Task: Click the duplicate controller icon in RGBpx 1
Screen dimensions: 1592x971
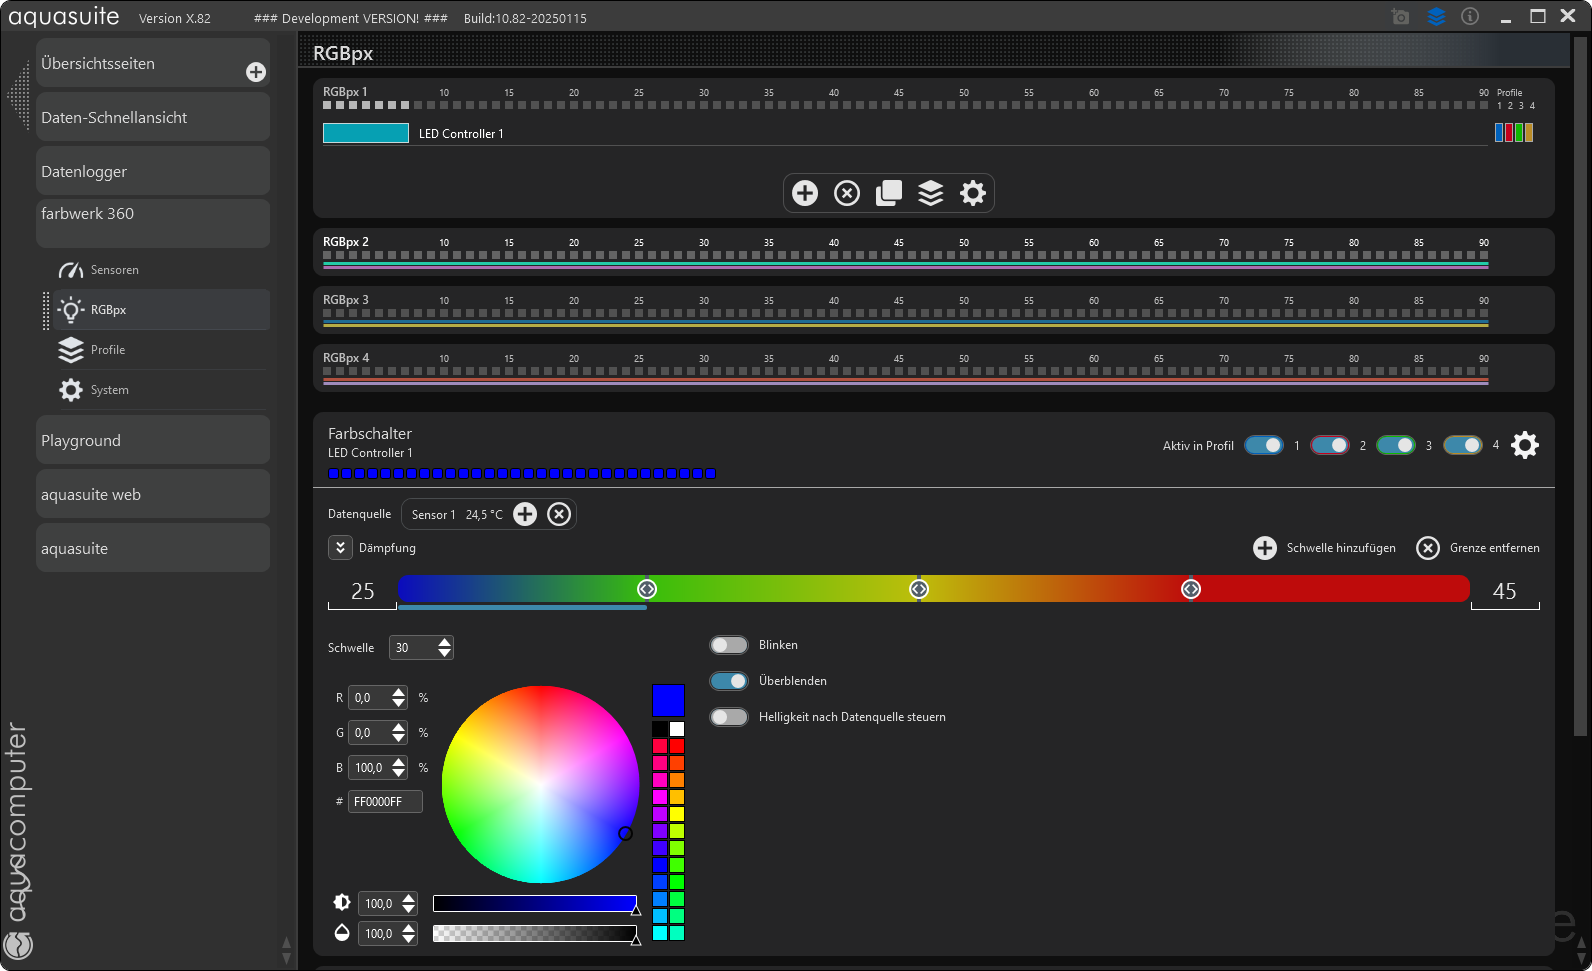Action: pos(889,193)
